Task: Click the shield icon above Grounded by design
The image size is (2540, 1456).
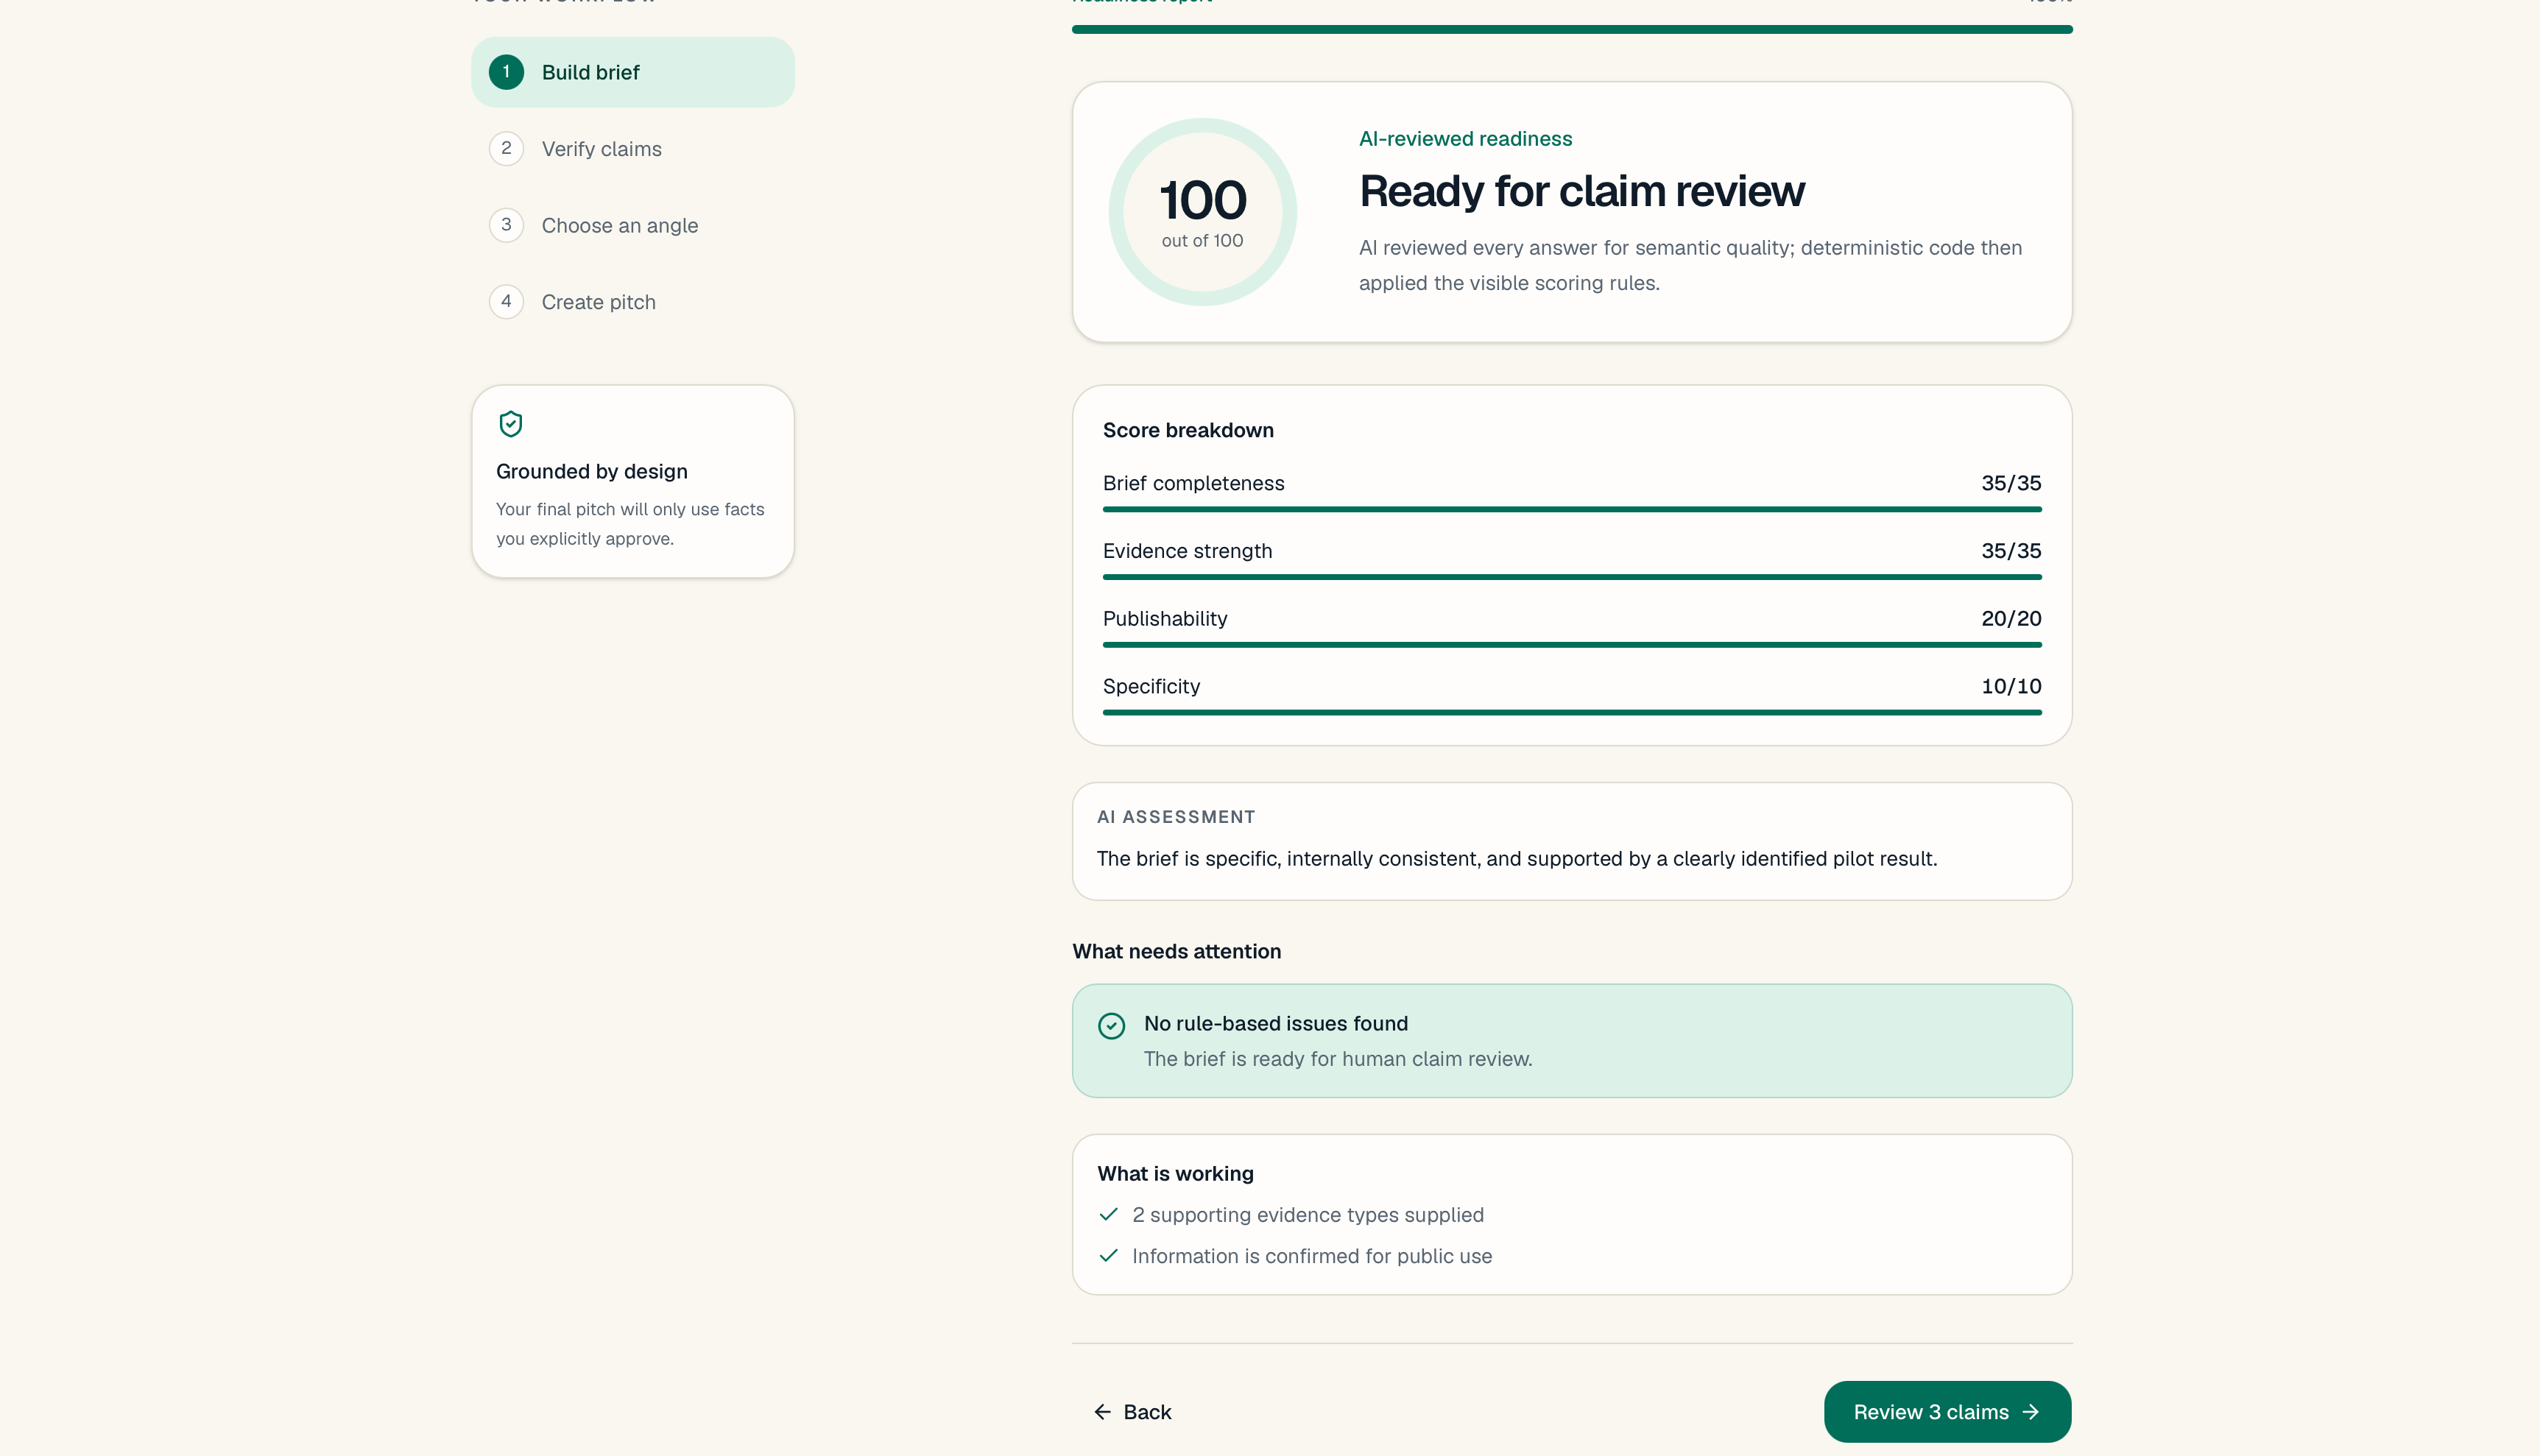Action: 510,424
